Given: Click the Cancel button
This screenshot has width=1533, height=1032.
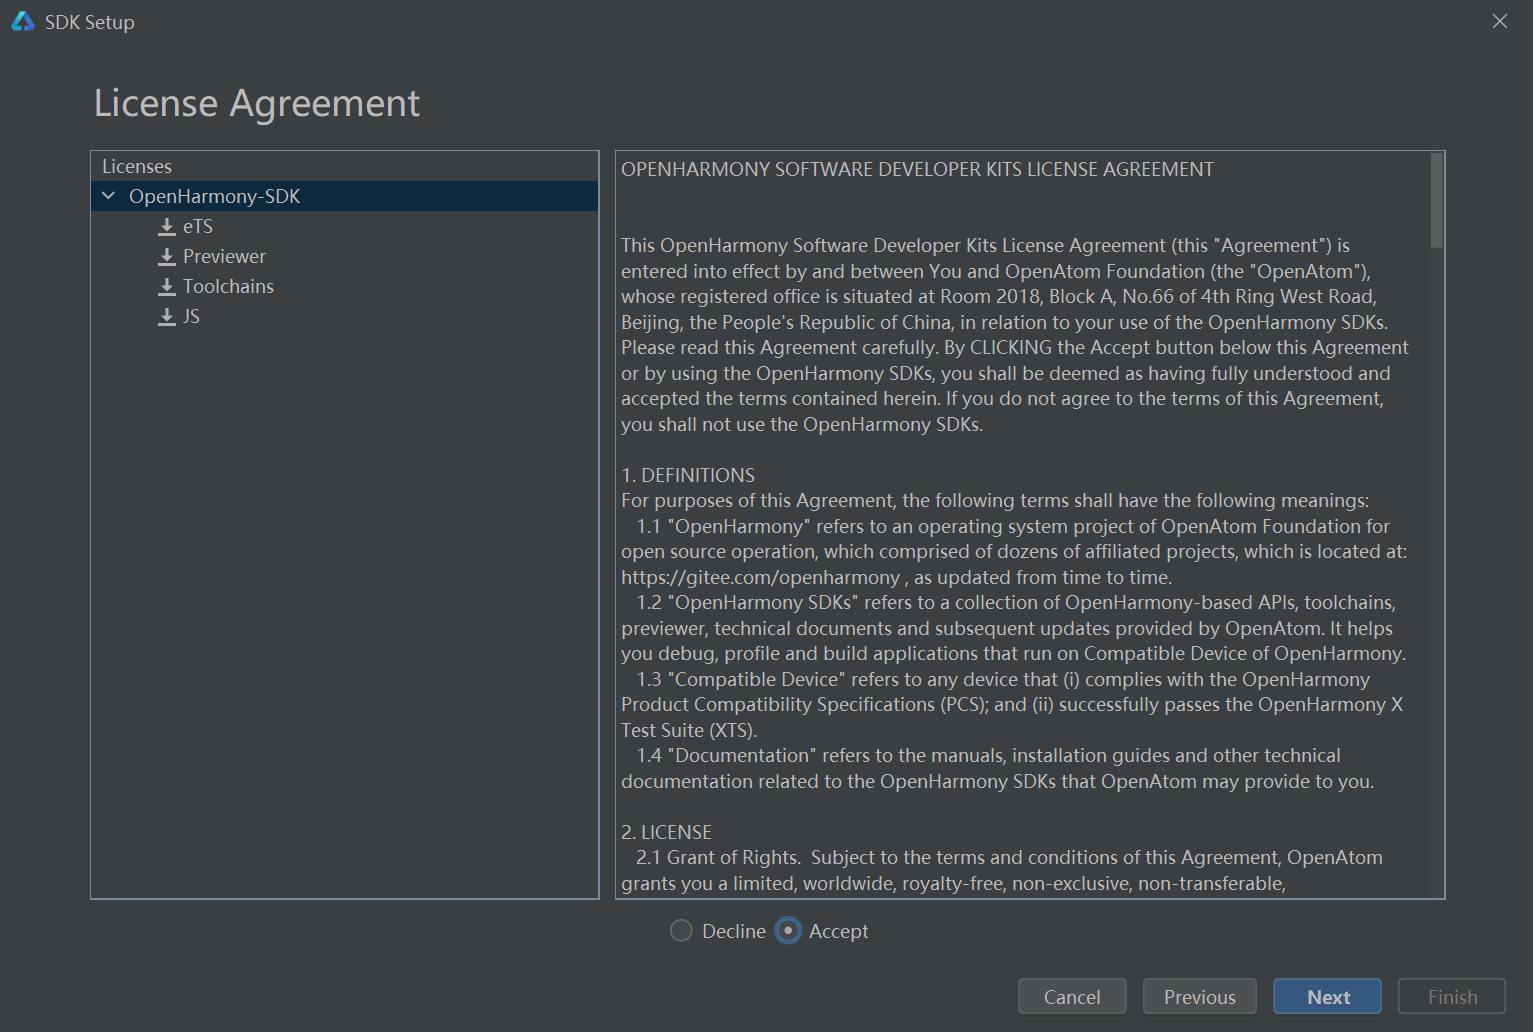Looking at the screenshot, I should pyautogui.click(x=1072, y=997).
